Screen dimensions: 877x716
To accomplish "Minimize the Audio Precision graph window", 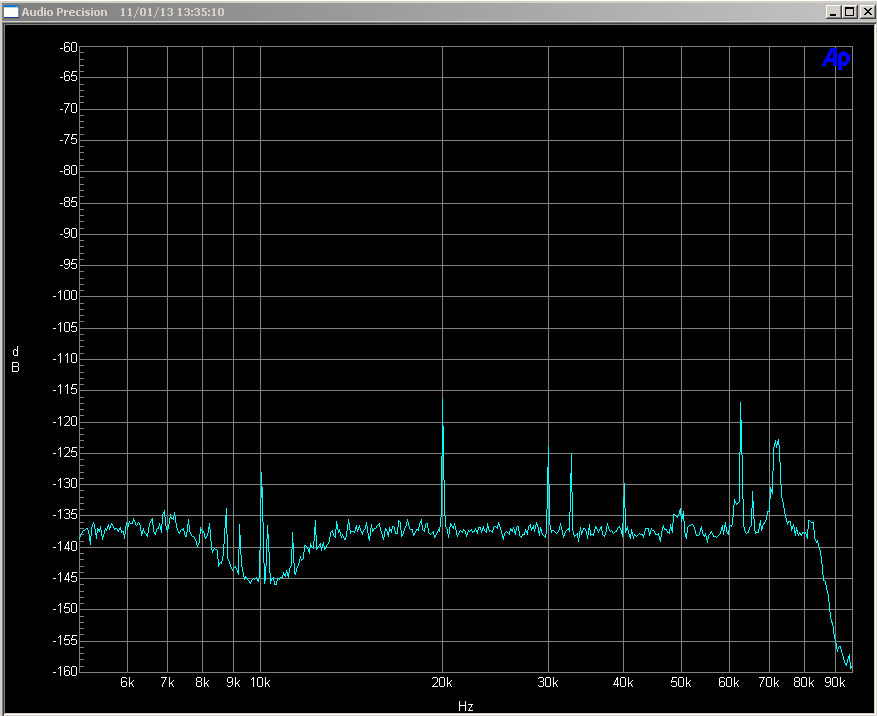I will pos(833,12).
